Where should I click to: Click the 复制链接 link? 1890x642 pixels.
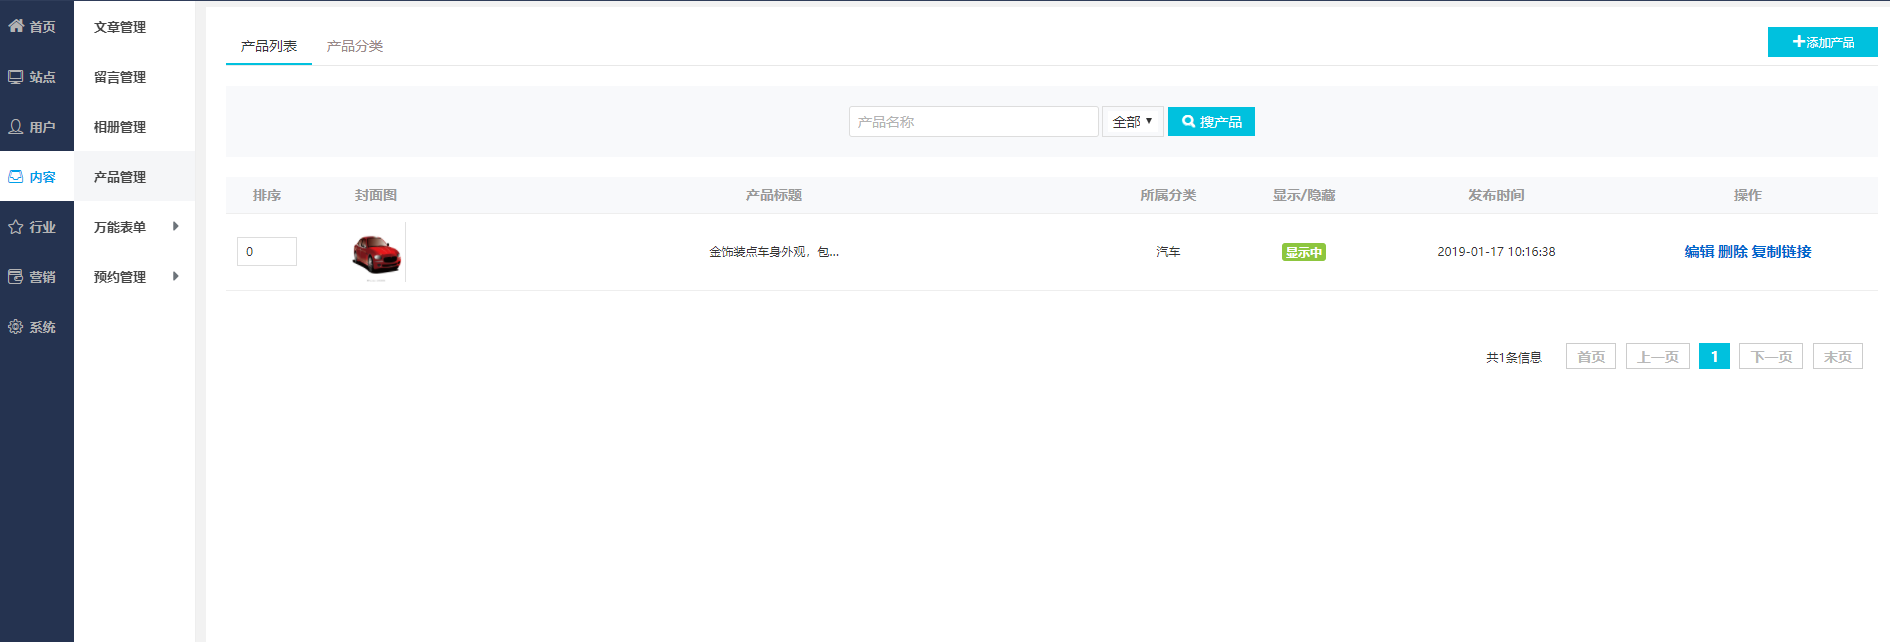click(1781, 252)
